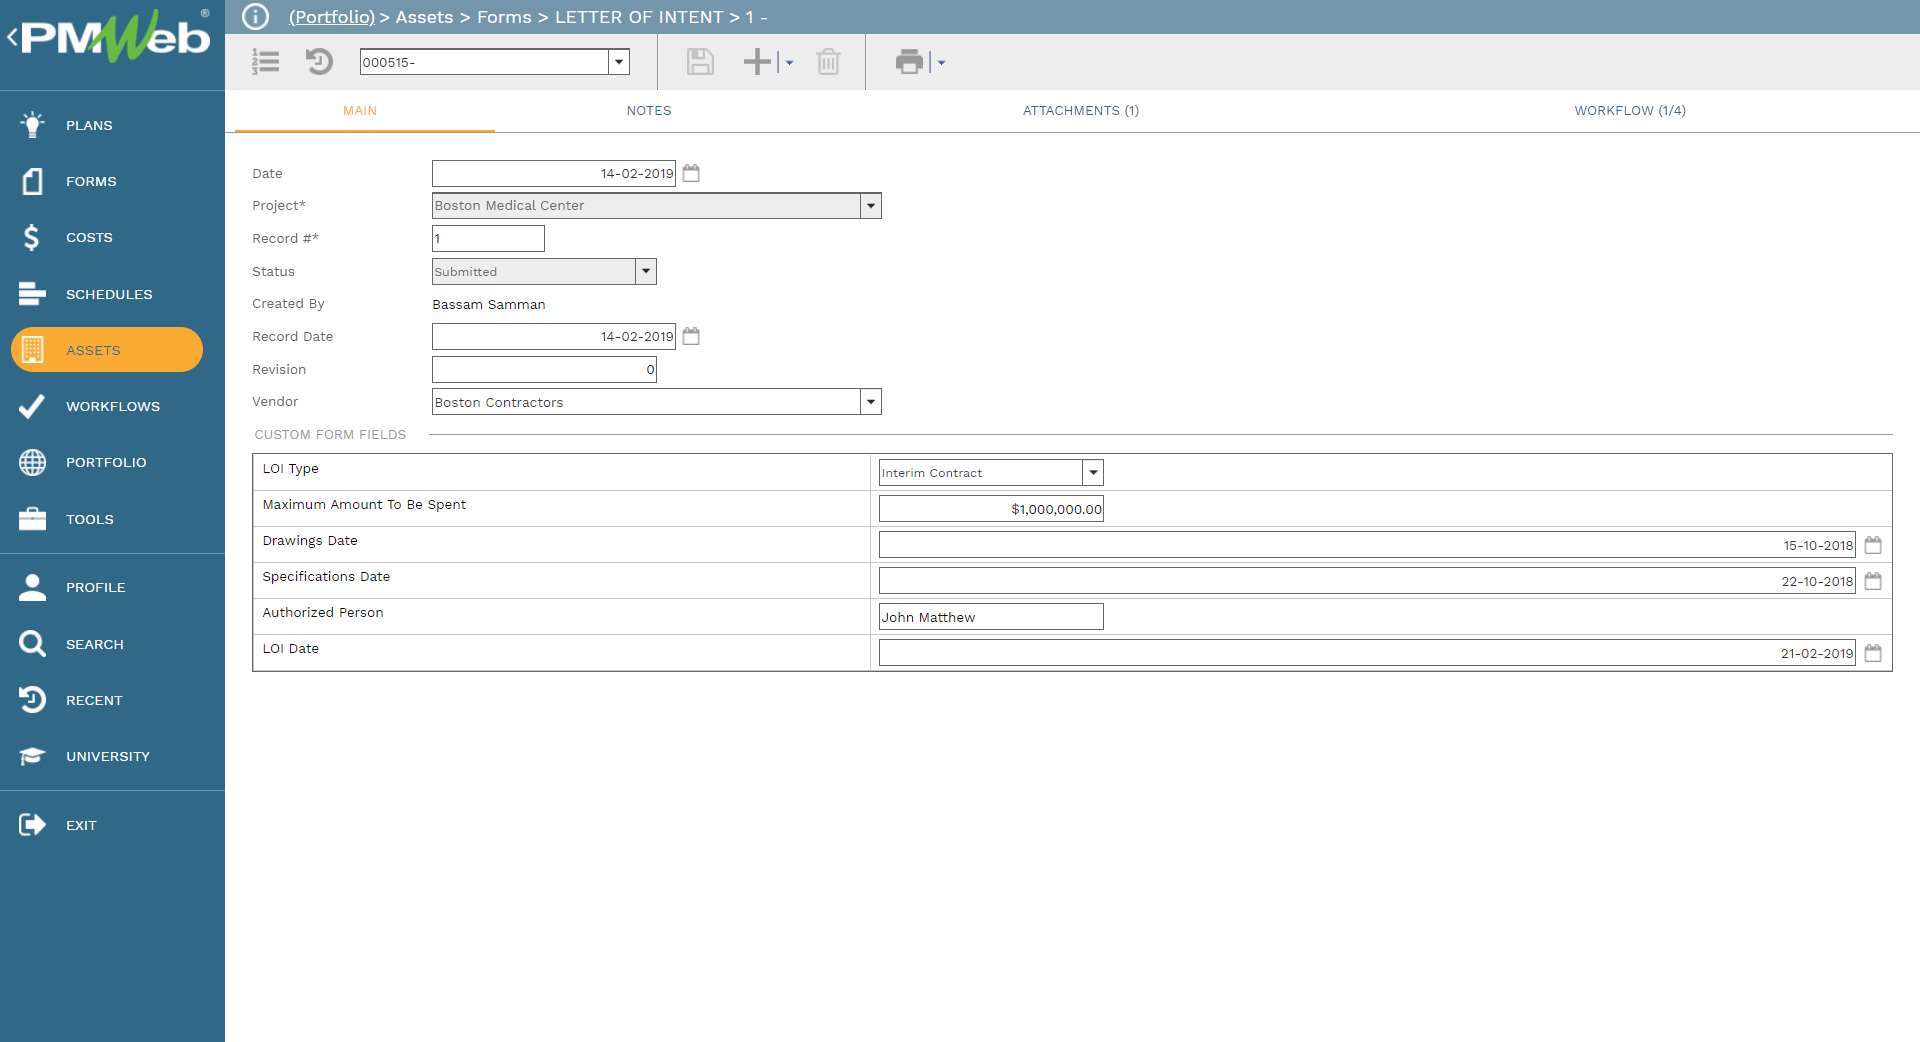The width and height of the screenshot is (1920, 1042).
Task: Click the numbered list view icon
Action: tap(266, 62)
